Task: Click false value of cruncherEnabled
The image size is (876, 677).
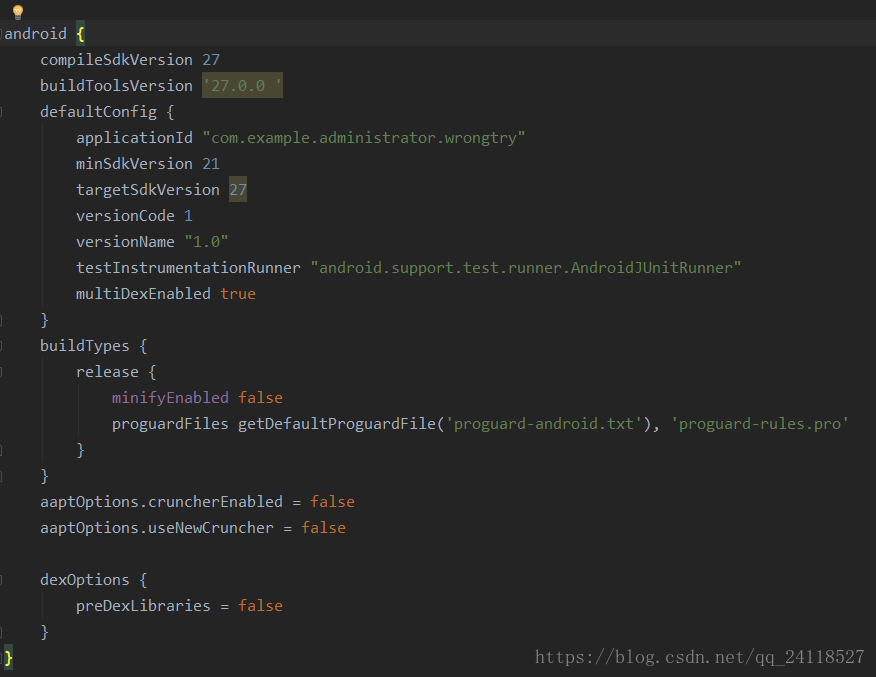Action: [332, 502]
